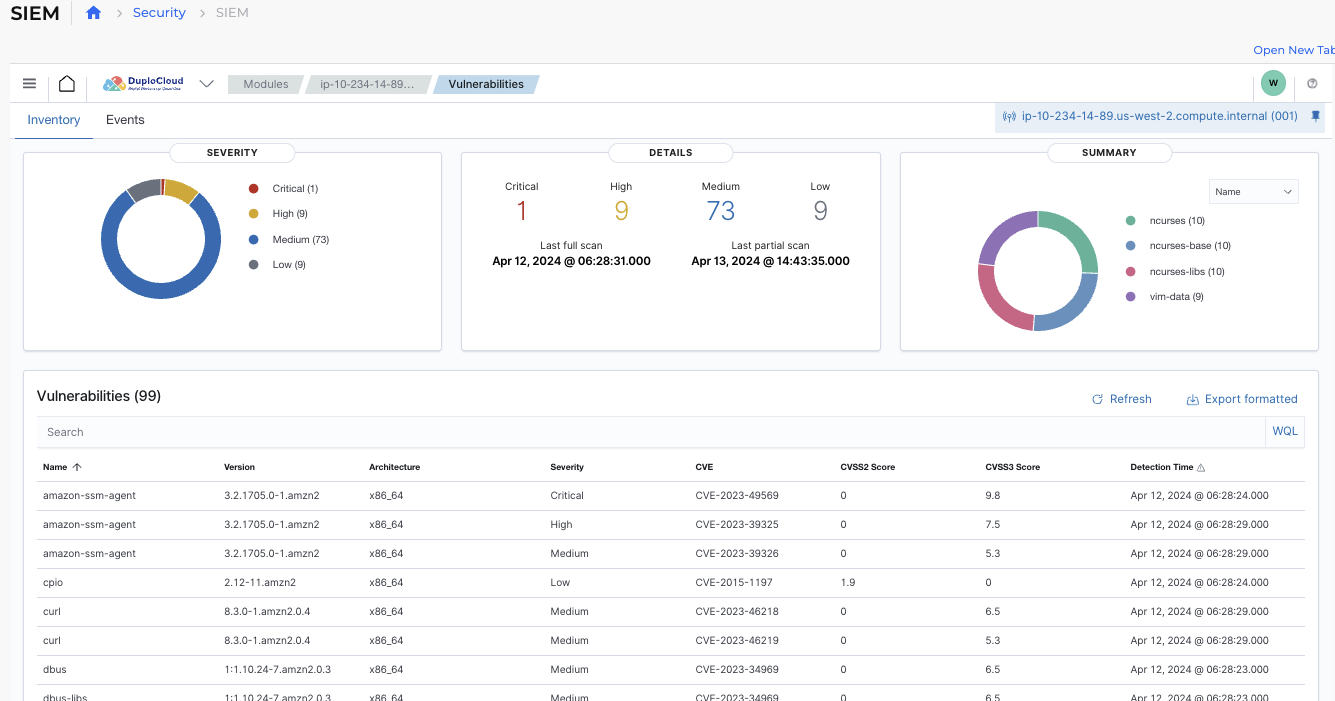The height and width of the screenshot is (701, 1335).
Task: Sort by the CVSS3 Score column header
Action: [x=1013, y=467]
